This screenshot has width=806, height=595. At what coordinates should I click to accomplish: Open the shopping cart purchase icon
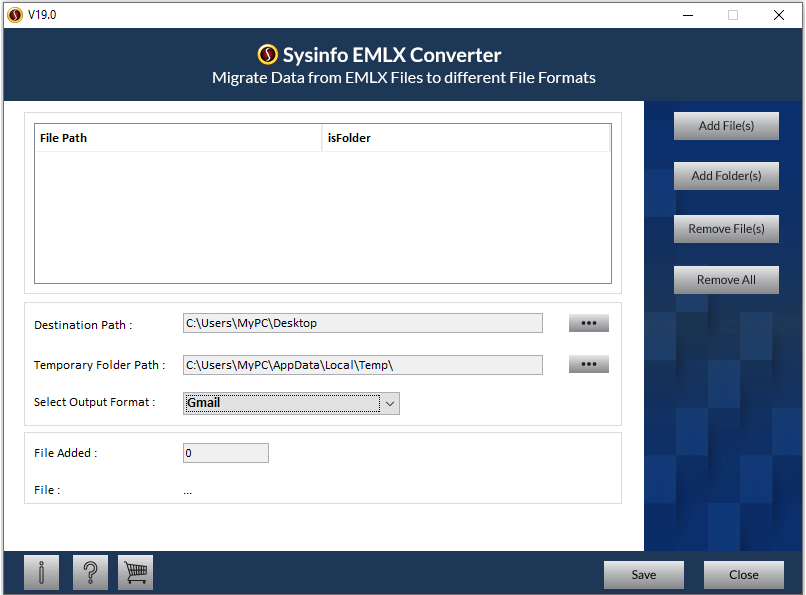click(135, 573)
